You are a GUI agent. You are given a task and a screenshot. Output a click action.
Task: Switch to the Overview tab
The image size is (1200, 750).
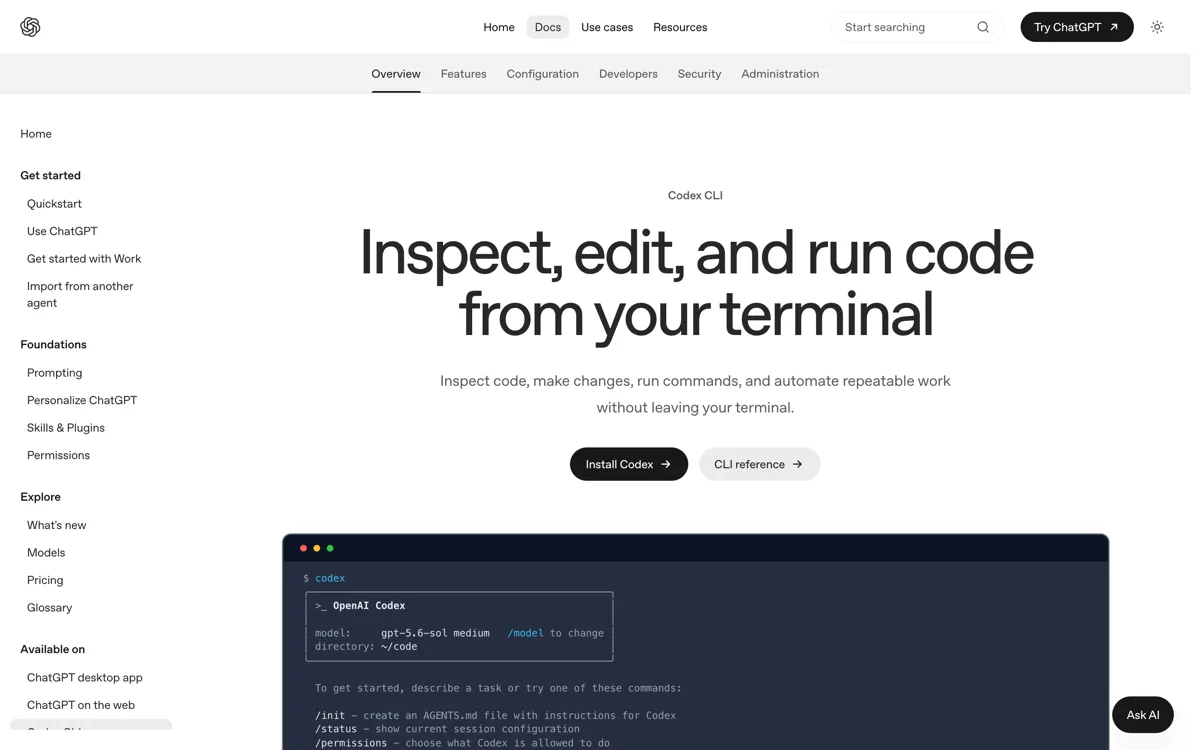396,74
